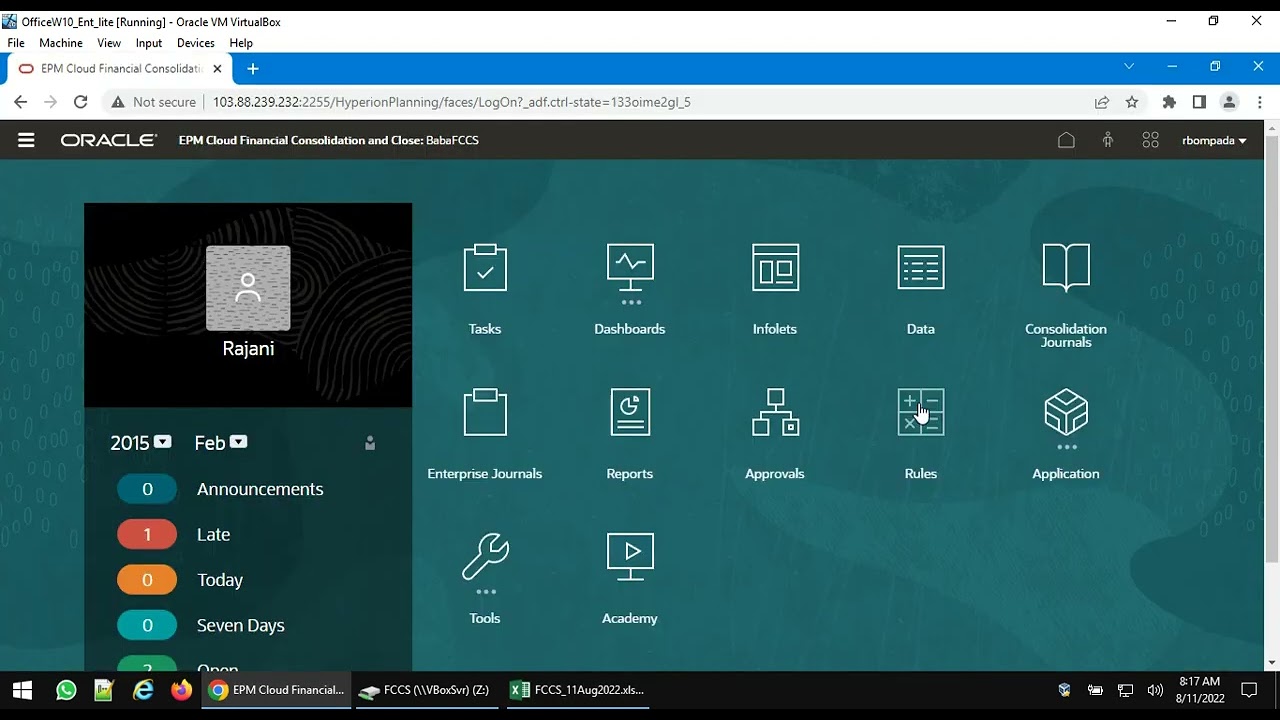Switch to FCCS VBoxSvr Z: Explorer window

(x=428, y=690)
